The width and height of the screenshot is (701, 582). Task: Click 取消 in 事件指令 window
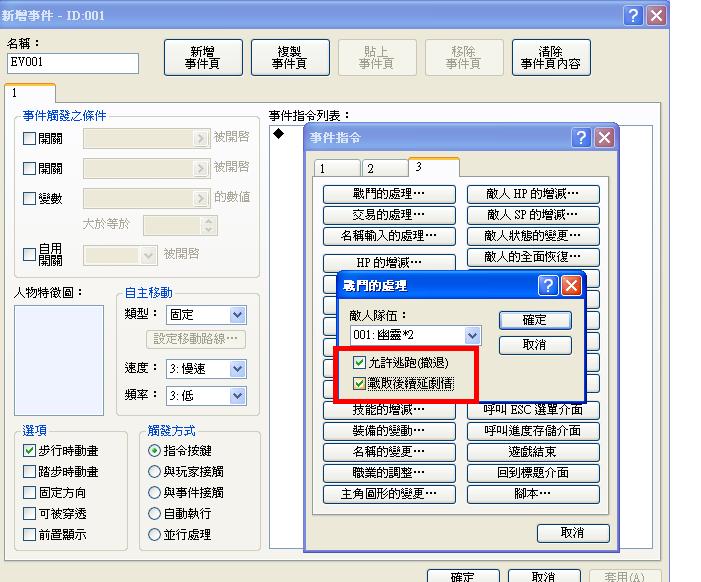point(573,533)
